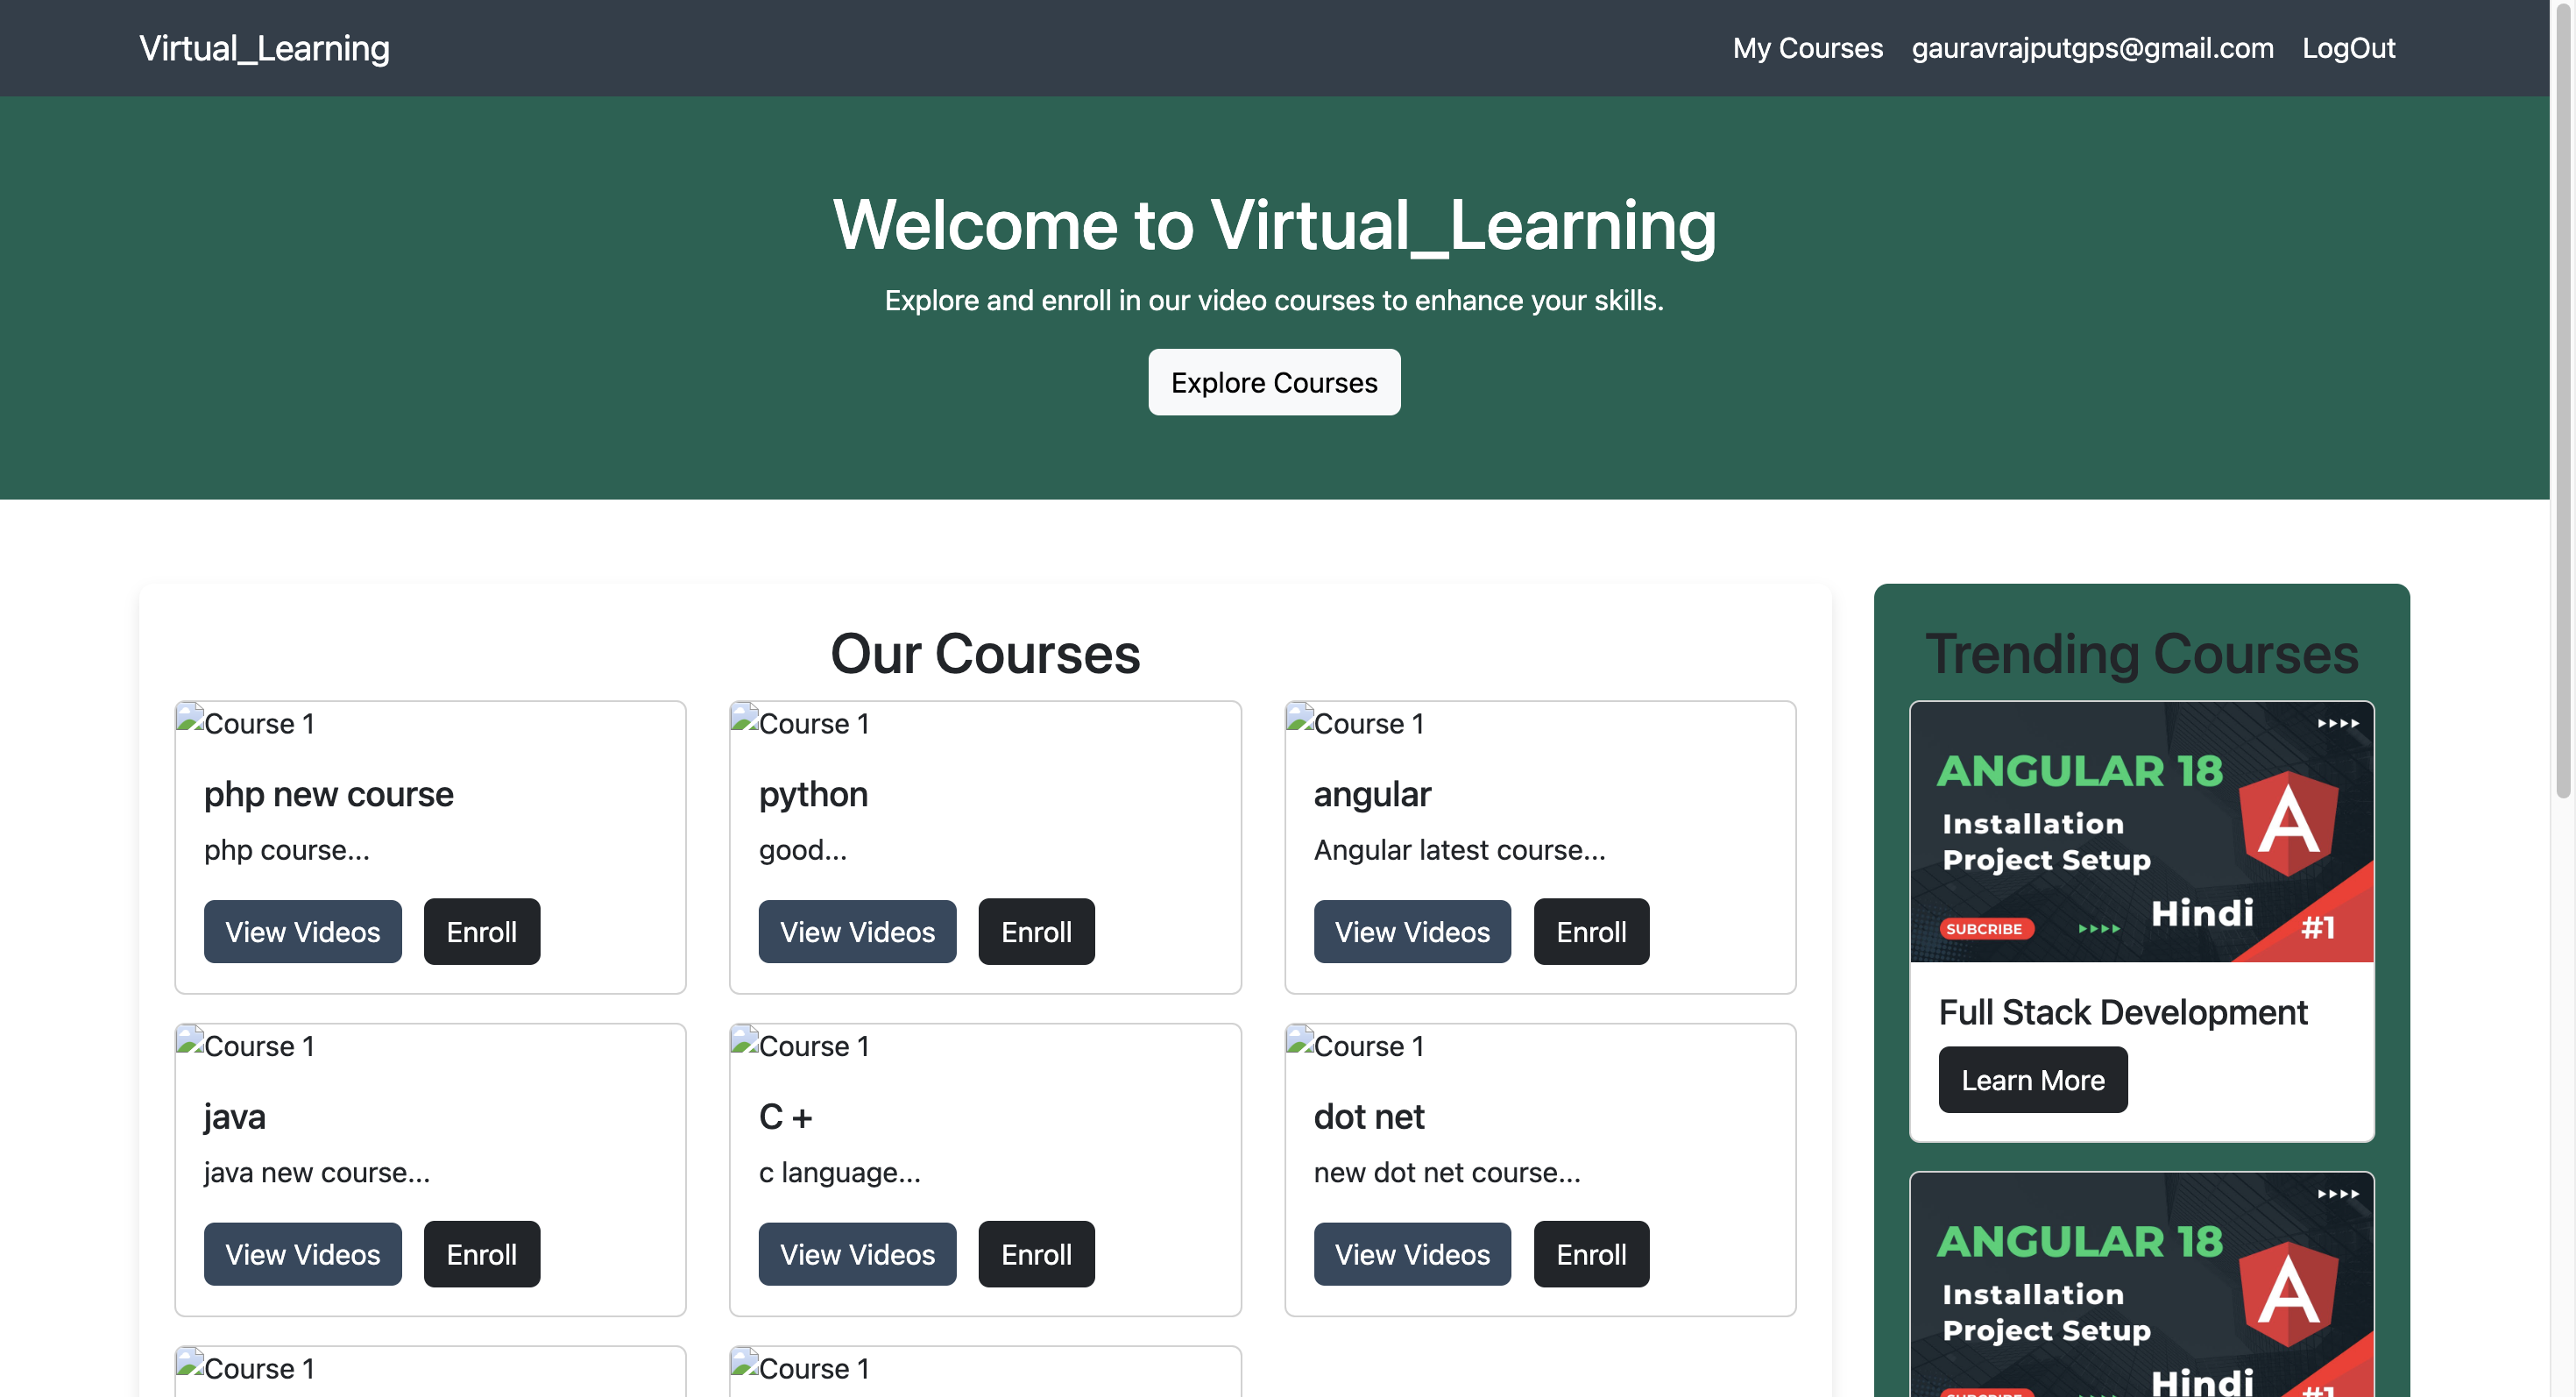View Videos for the C + course
Image resolution: width=2576 pixels, height=1397 pixels.
tap(857, 1254)
